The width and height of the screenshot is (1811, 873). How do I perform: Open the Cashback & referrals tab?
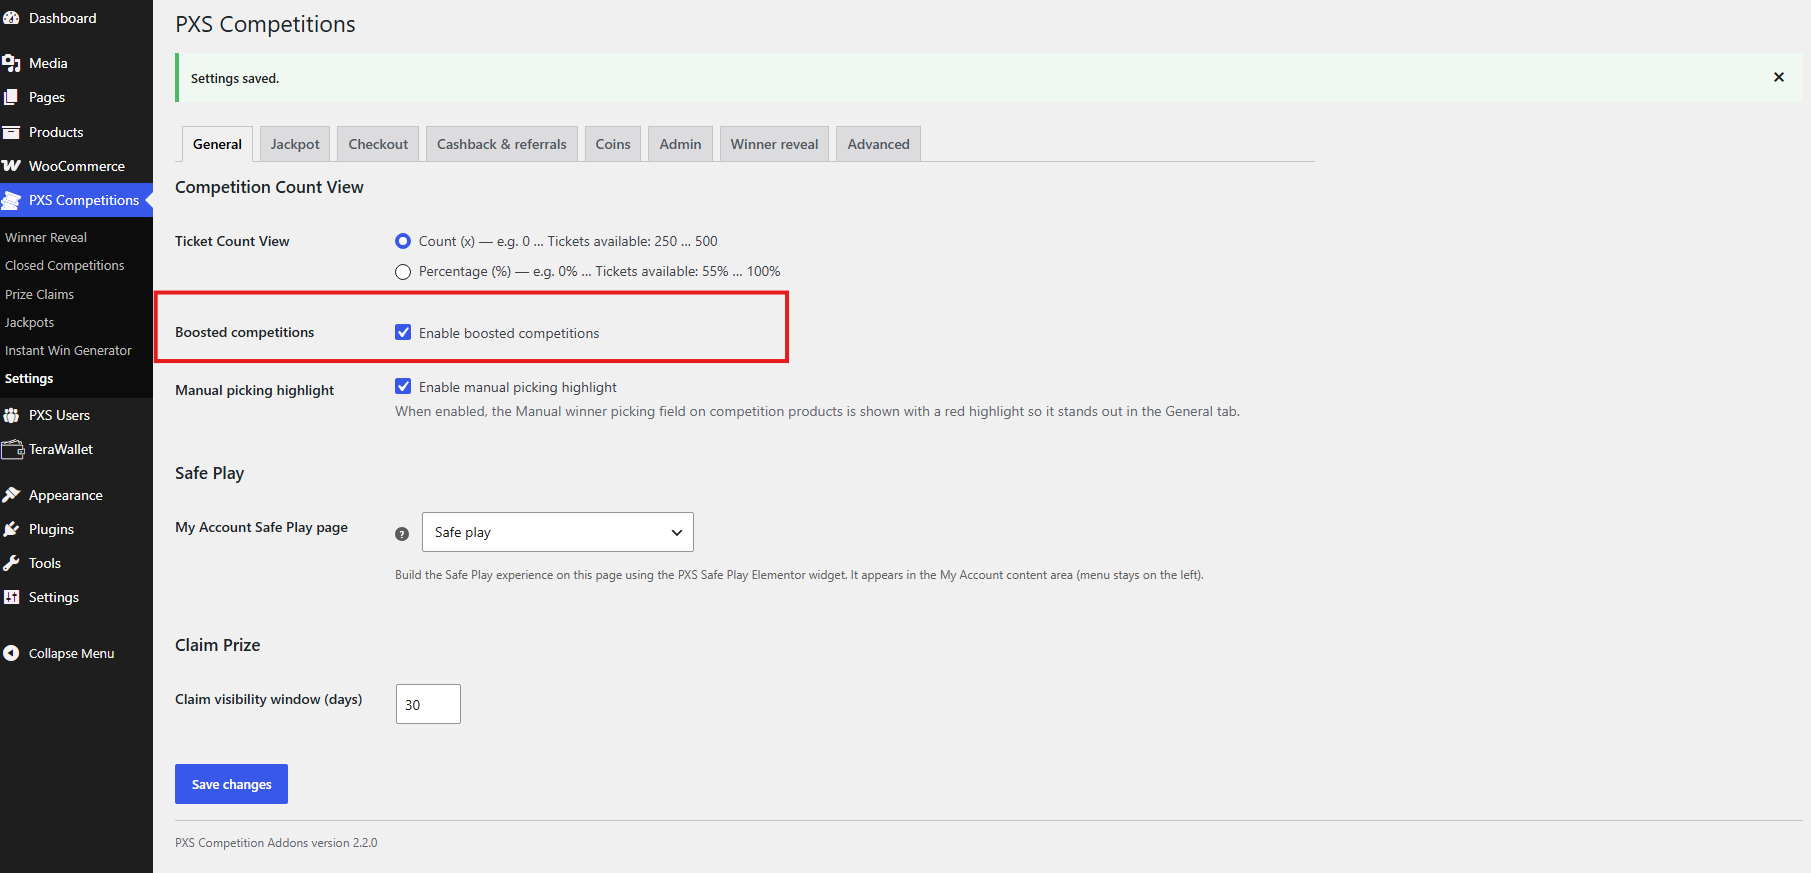click(502, 144)
